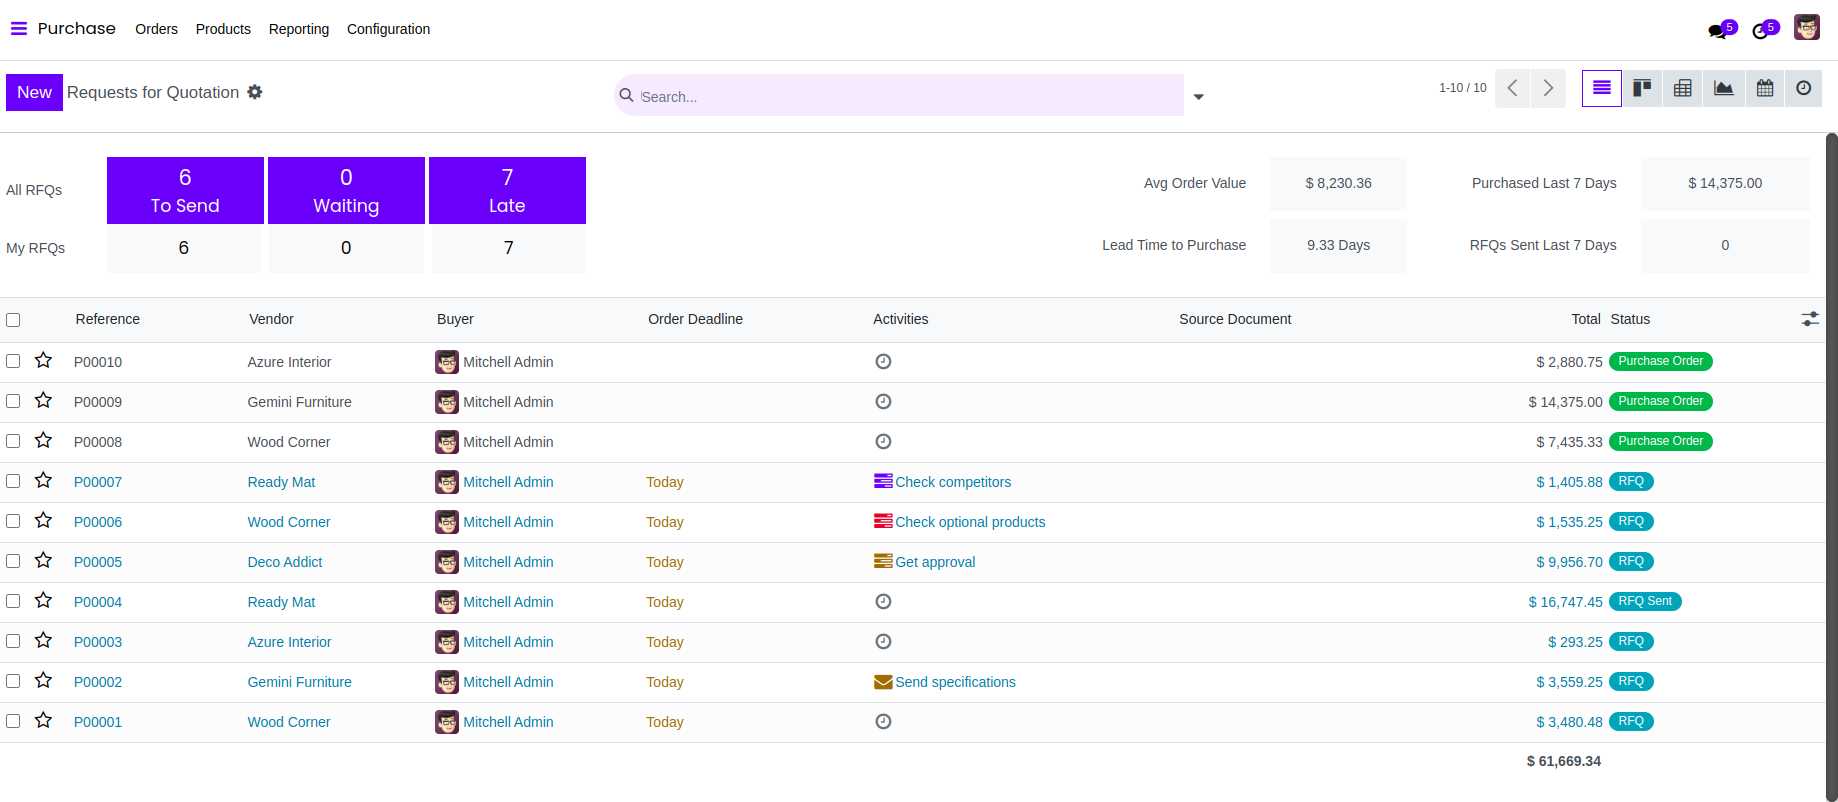Check the box for row P00001
Image resolution: width=1838 pixels, height=802 pixels.
13,721
